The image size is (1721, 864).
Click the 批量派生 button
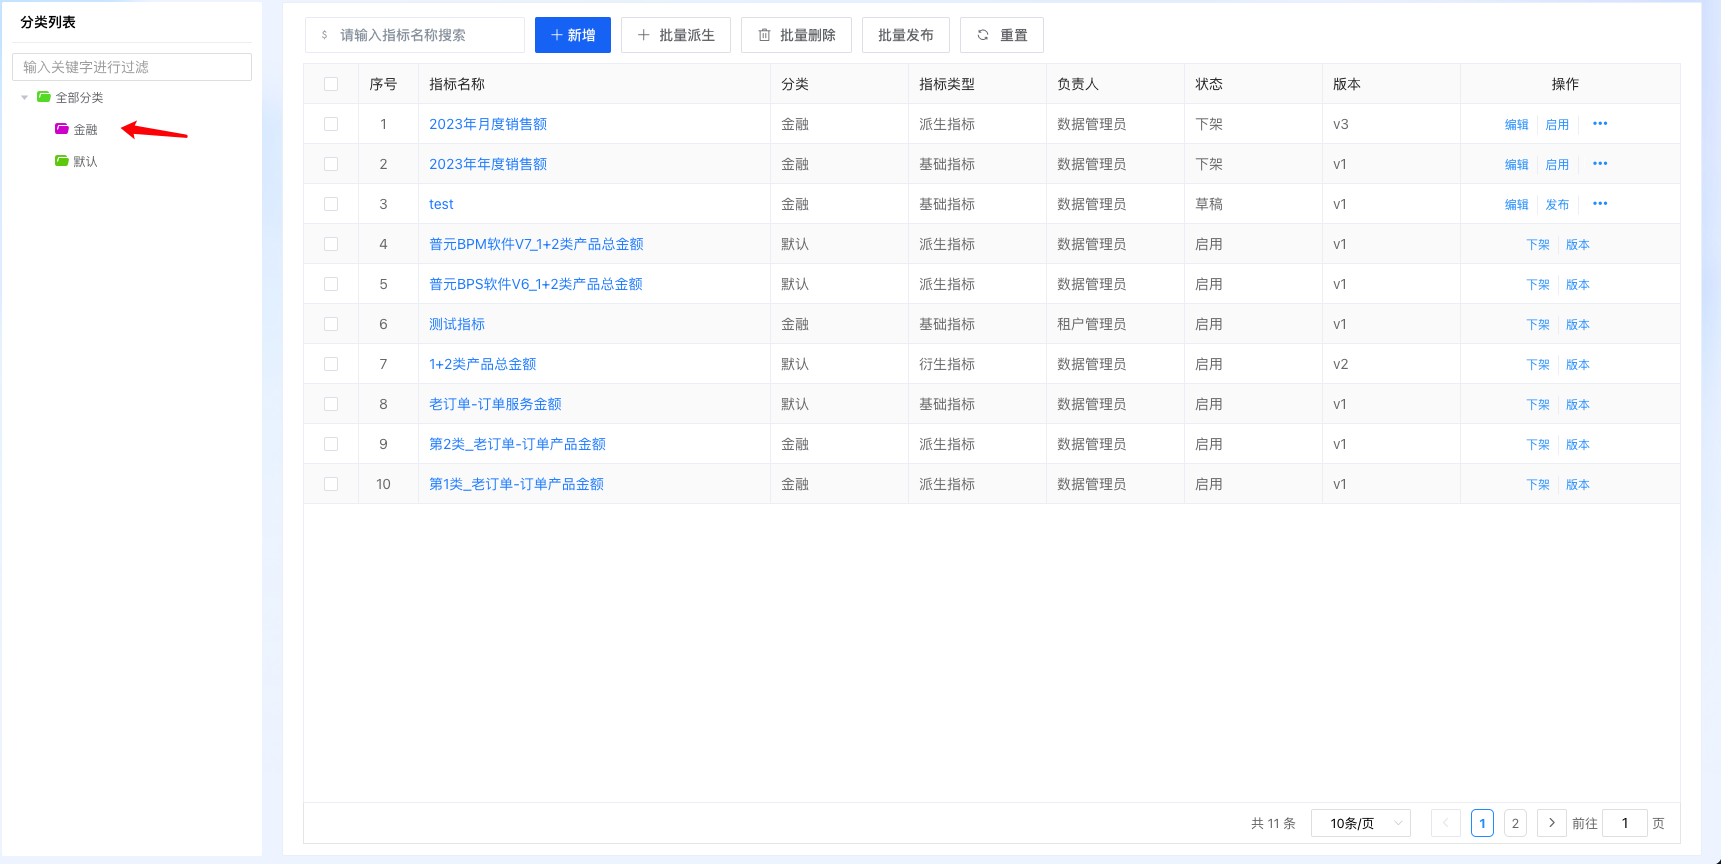pyautogui.click(x=676, y=35)
